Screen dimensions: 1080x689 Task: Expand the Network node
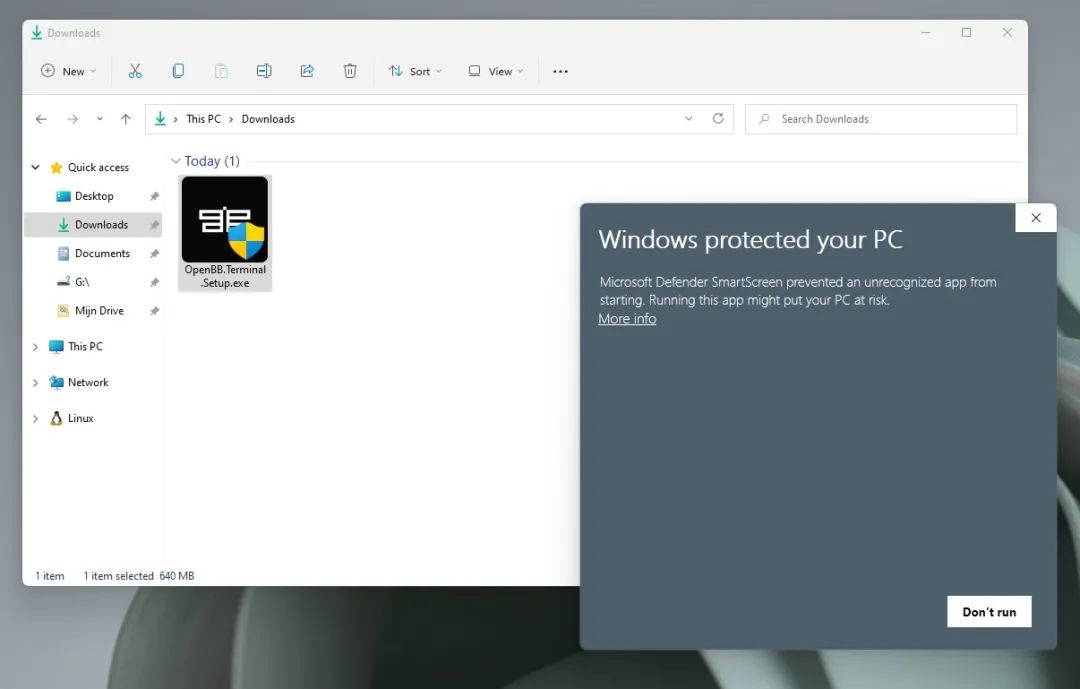[x=35, y=382]
